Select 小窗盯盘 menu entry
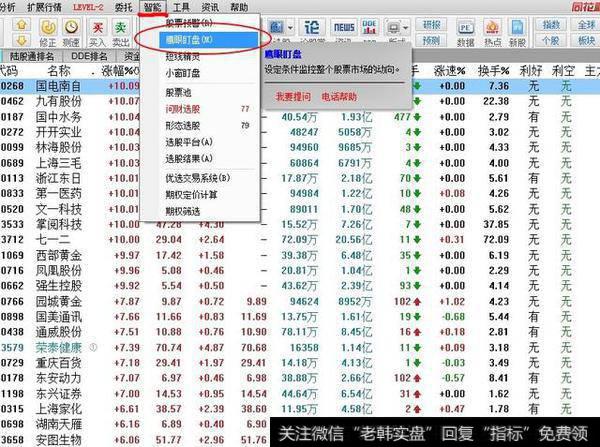The width and height of the screenshot is (600, 447). pos(209,73)
